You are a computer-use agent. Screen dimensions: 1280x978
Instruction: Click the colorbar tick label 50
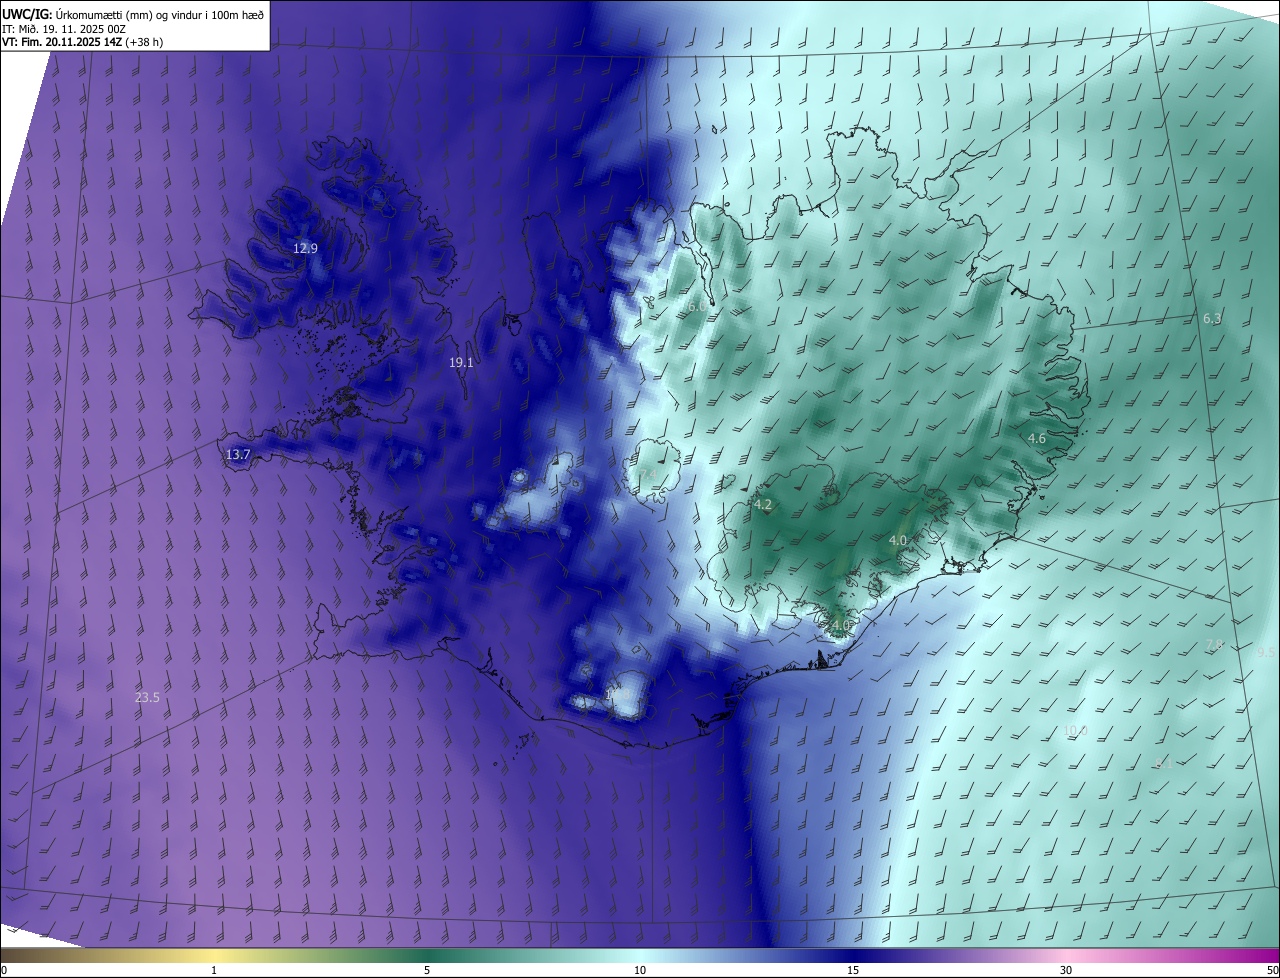pyautogui.click(x=1272, y=970)
